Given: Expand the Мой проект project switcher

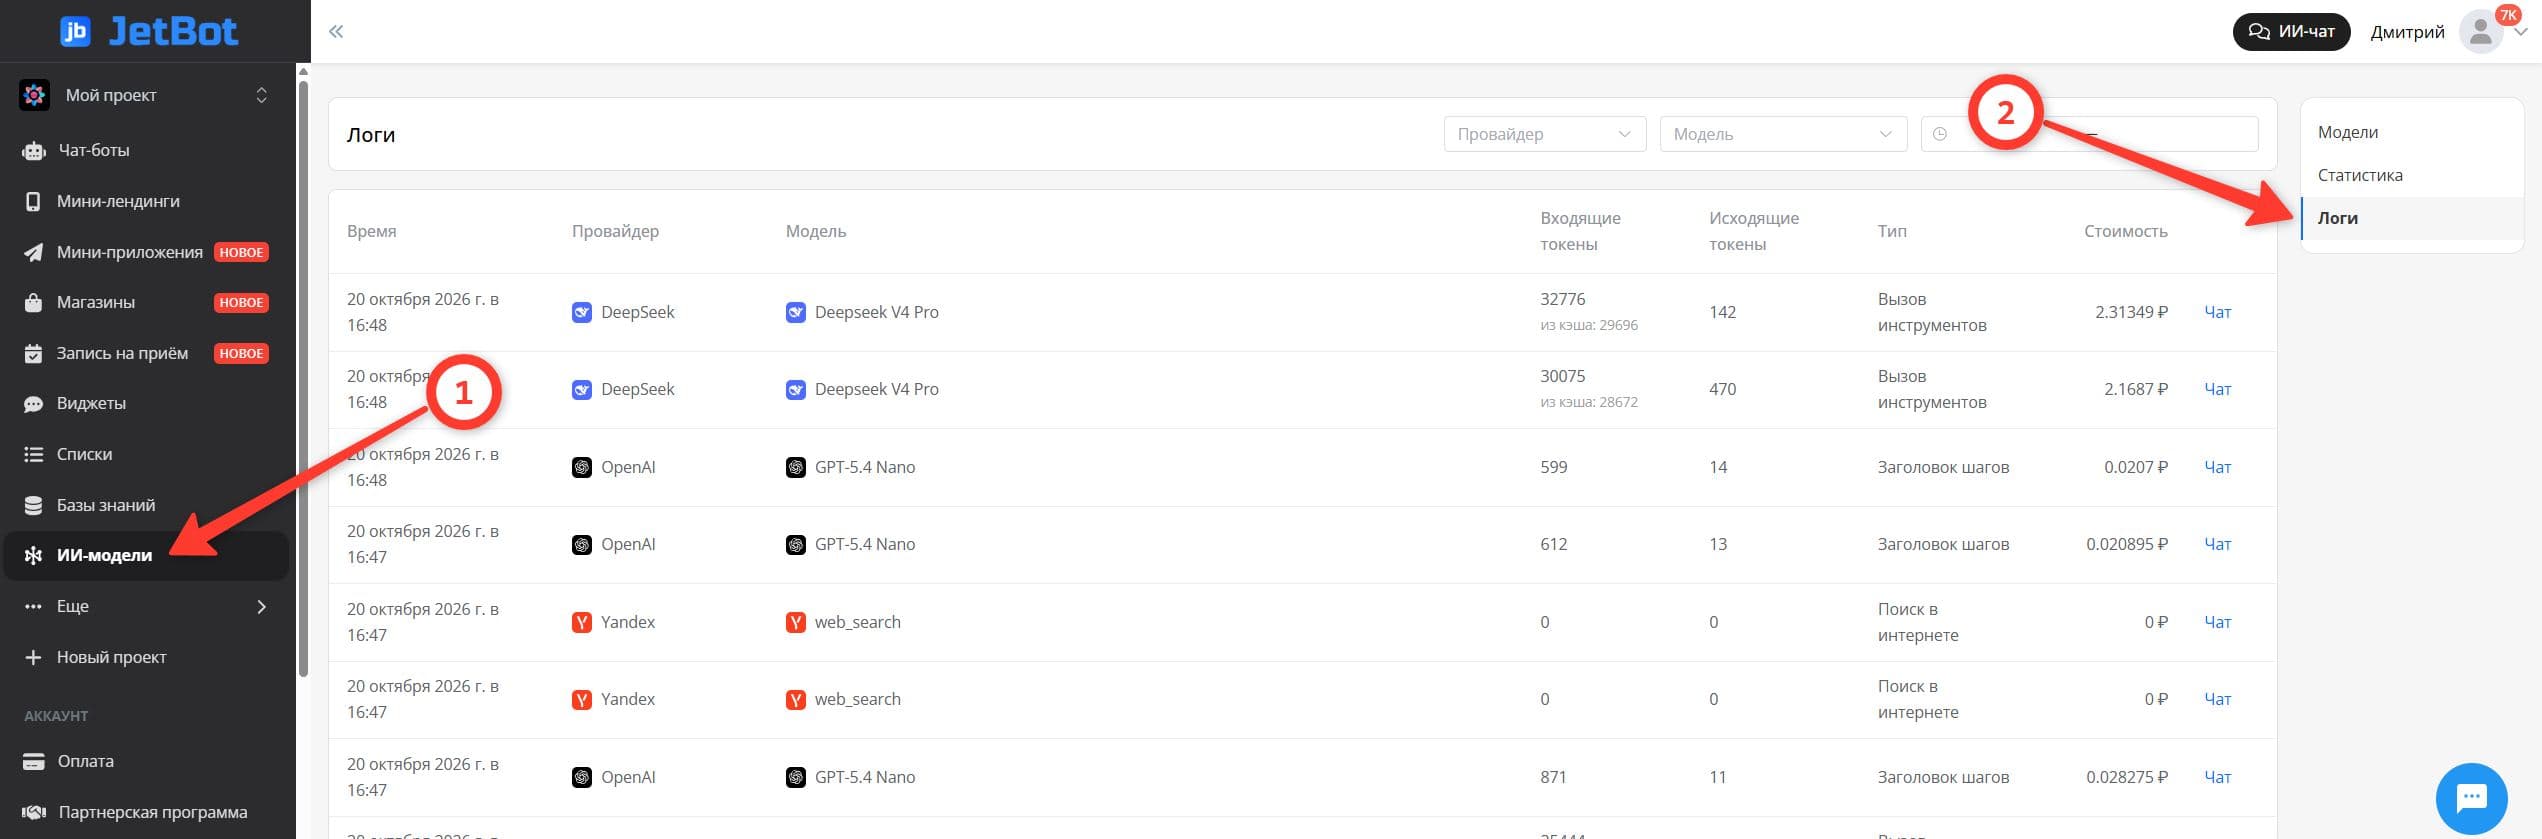Looking at the screenshot, I should click(145, 95).
